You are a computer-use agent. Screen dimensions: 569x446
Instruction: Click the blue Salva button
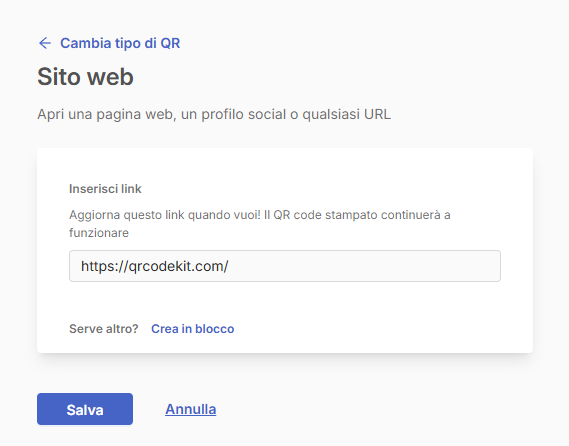(85, 409)
